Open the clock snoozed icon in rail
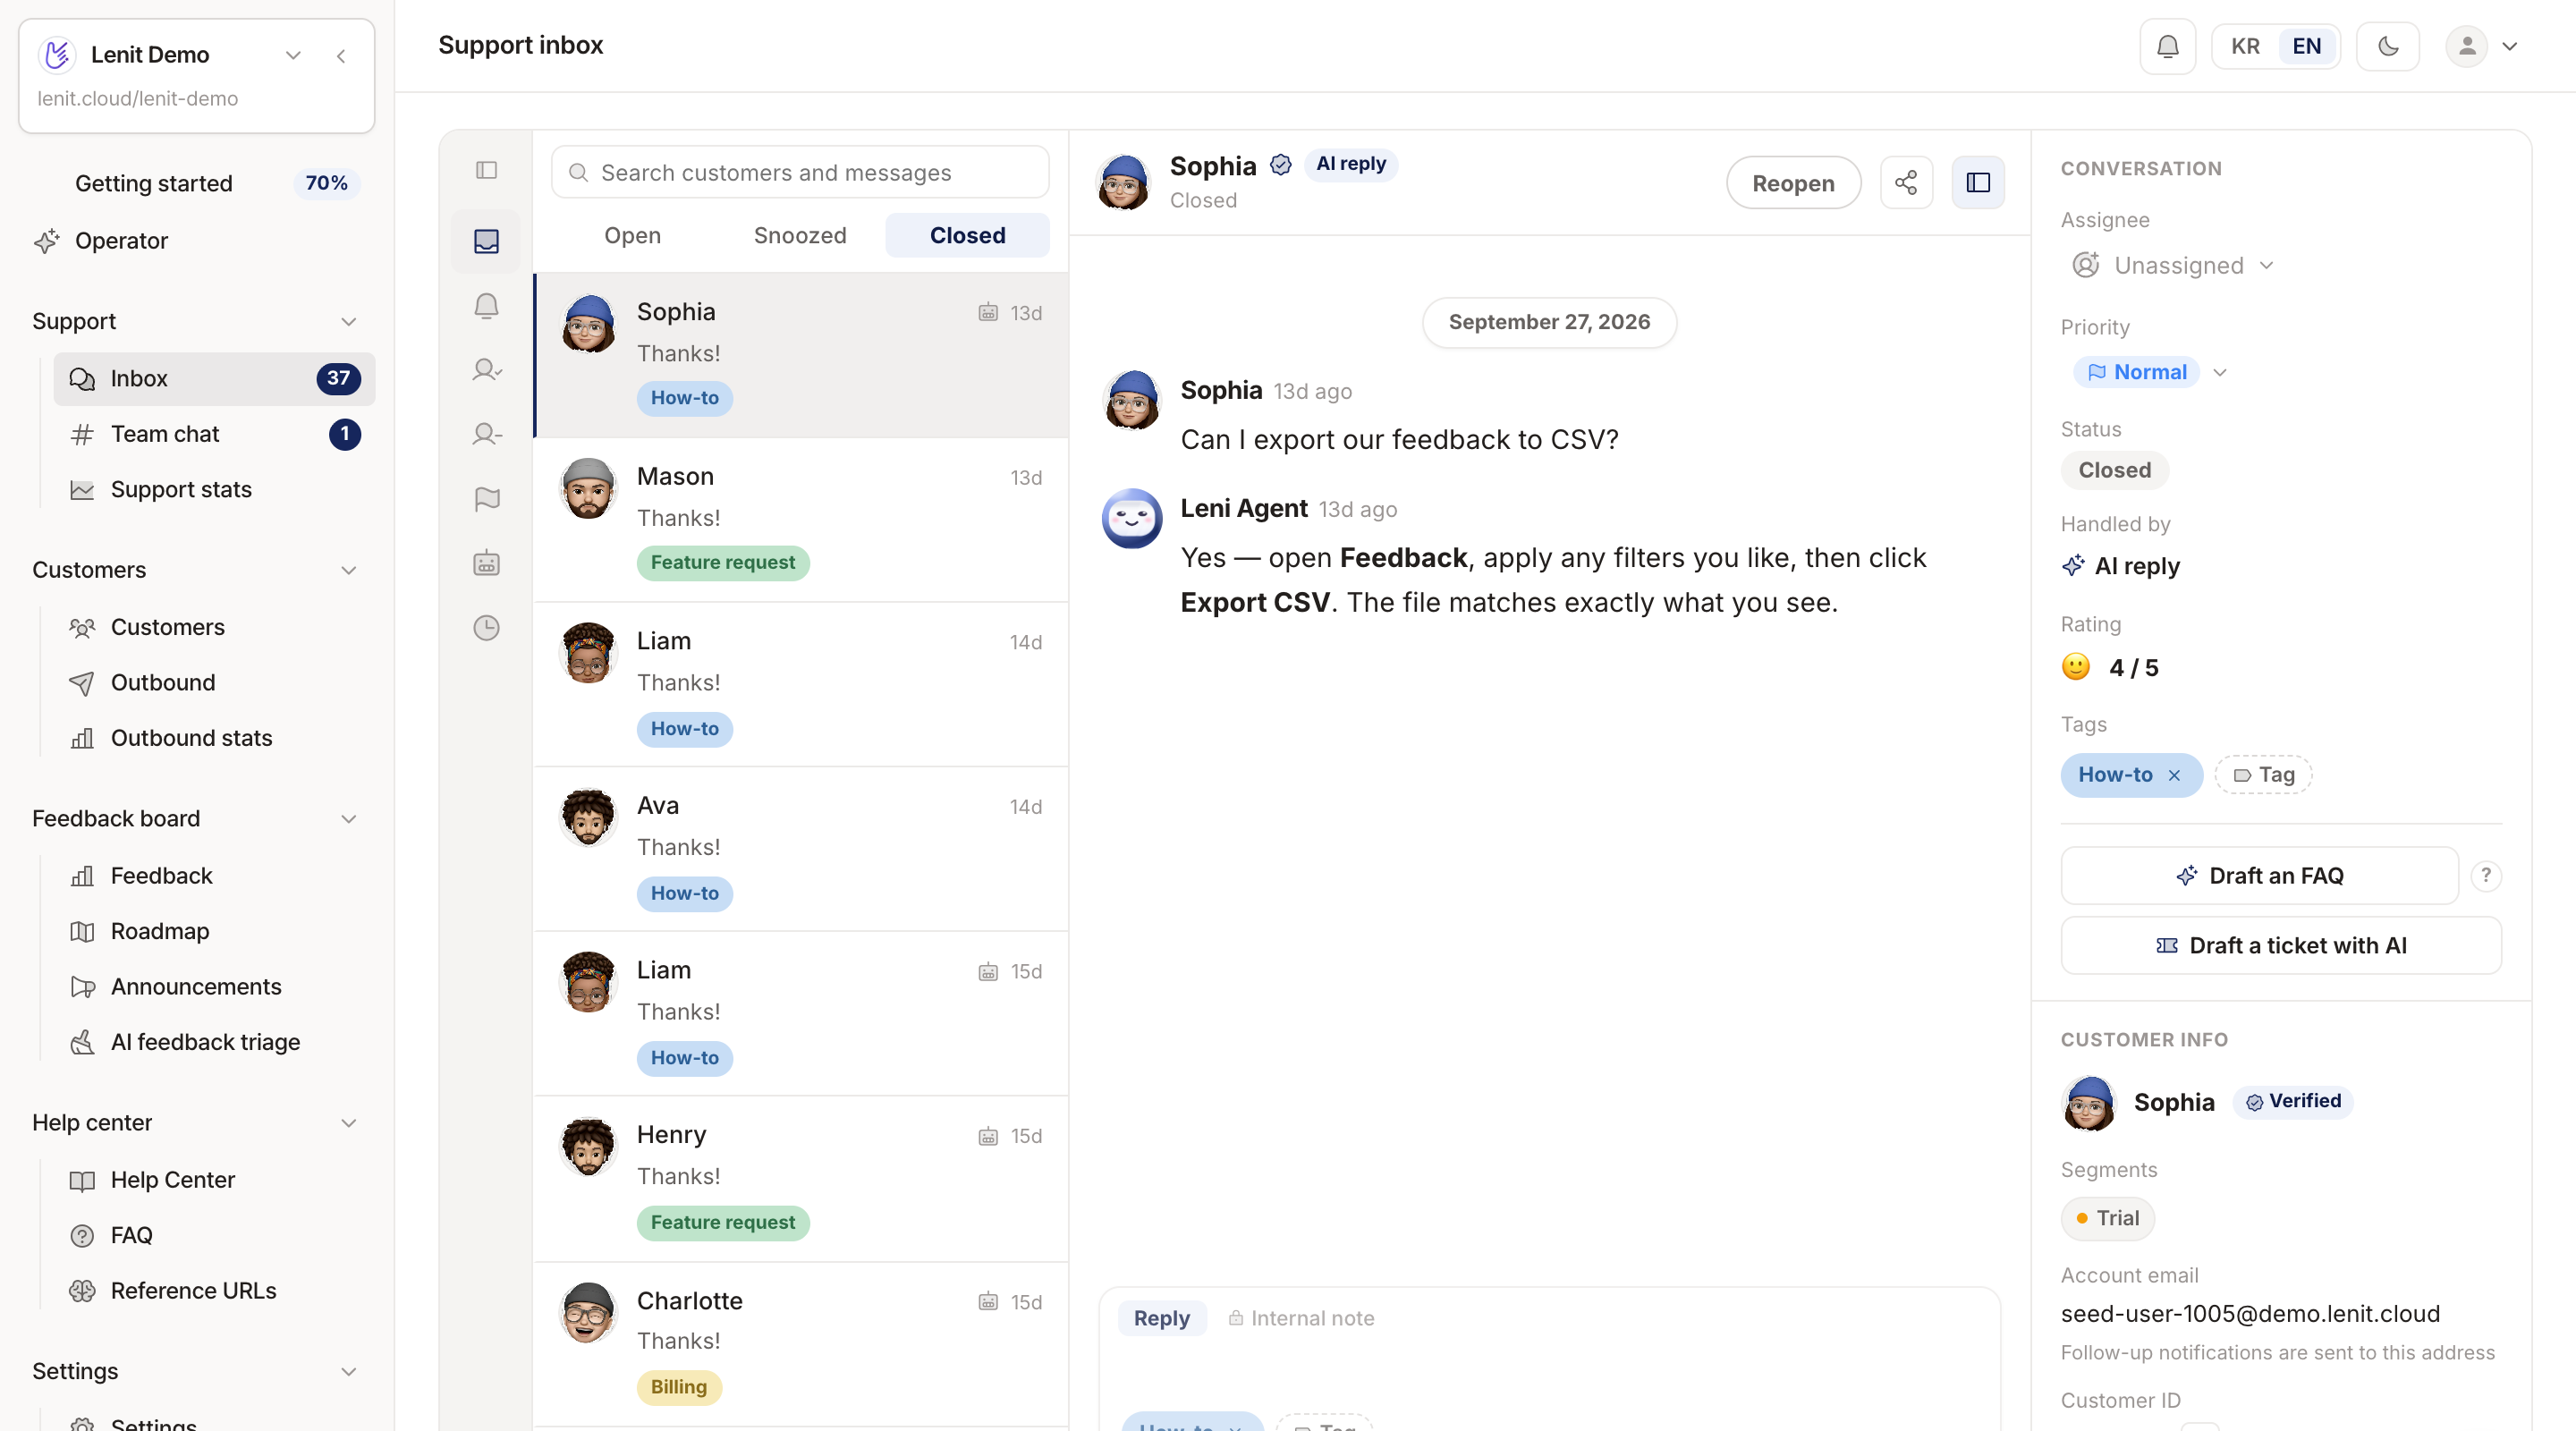 (x=486, y=628)
